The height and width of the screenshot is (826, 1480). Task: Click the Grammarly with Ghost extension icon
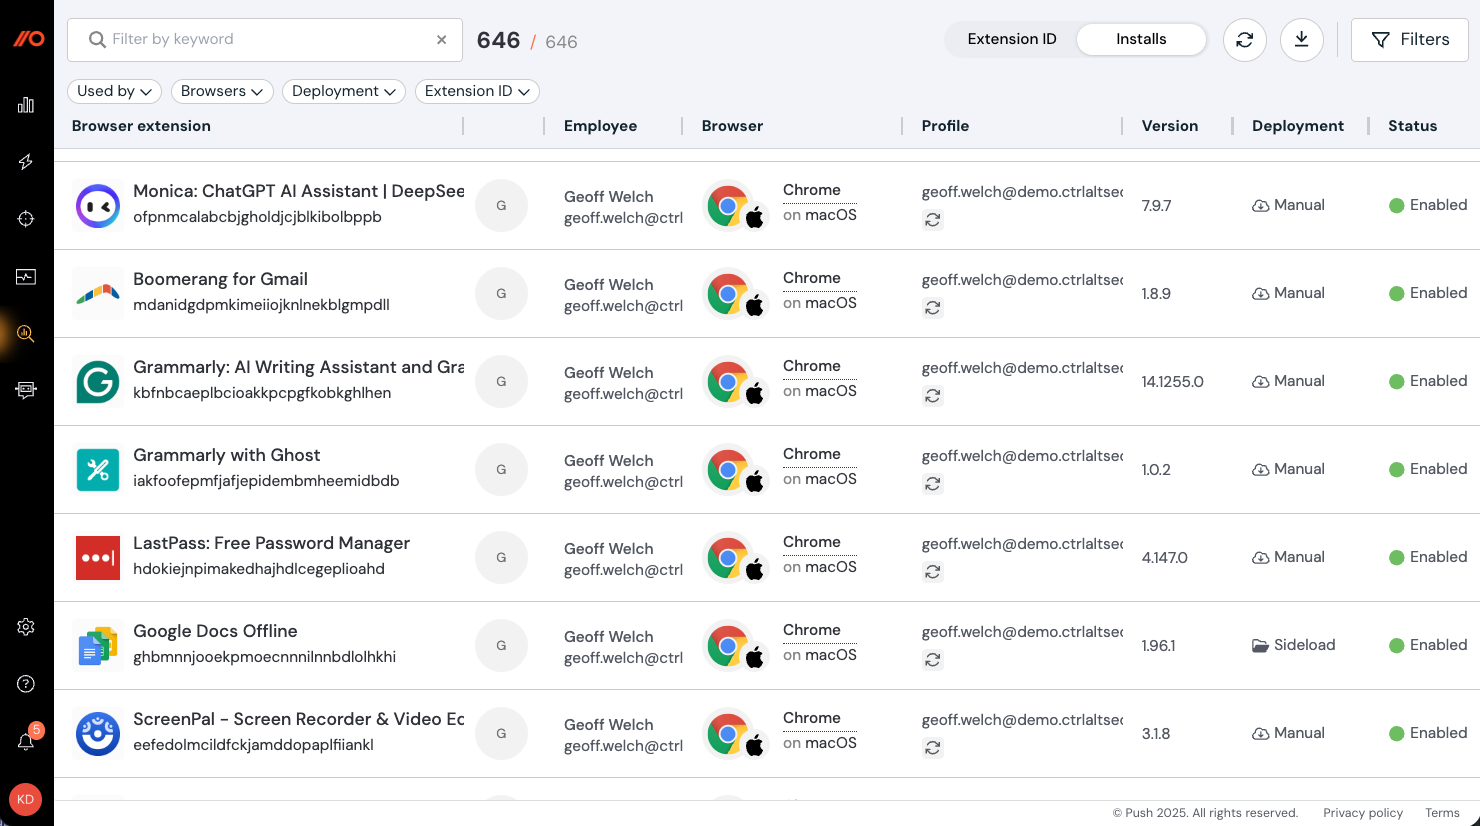click(x=98, y=470)
